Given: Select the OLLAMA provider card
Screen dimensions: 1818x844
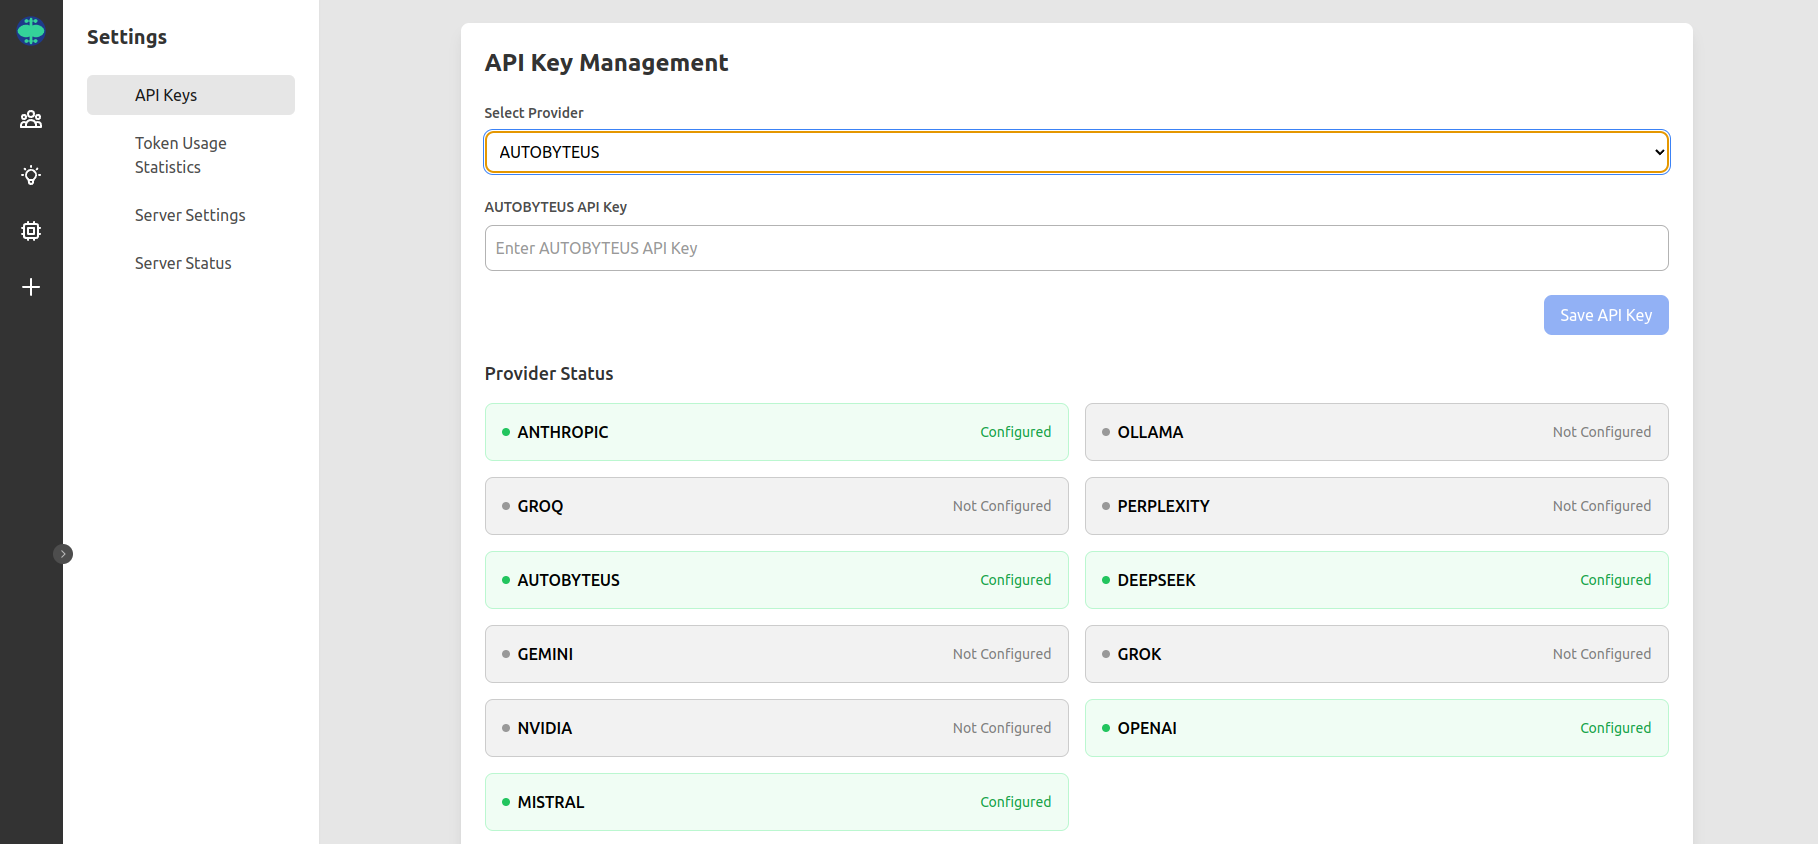Looking at the screenshot, I should [1377, 432].
